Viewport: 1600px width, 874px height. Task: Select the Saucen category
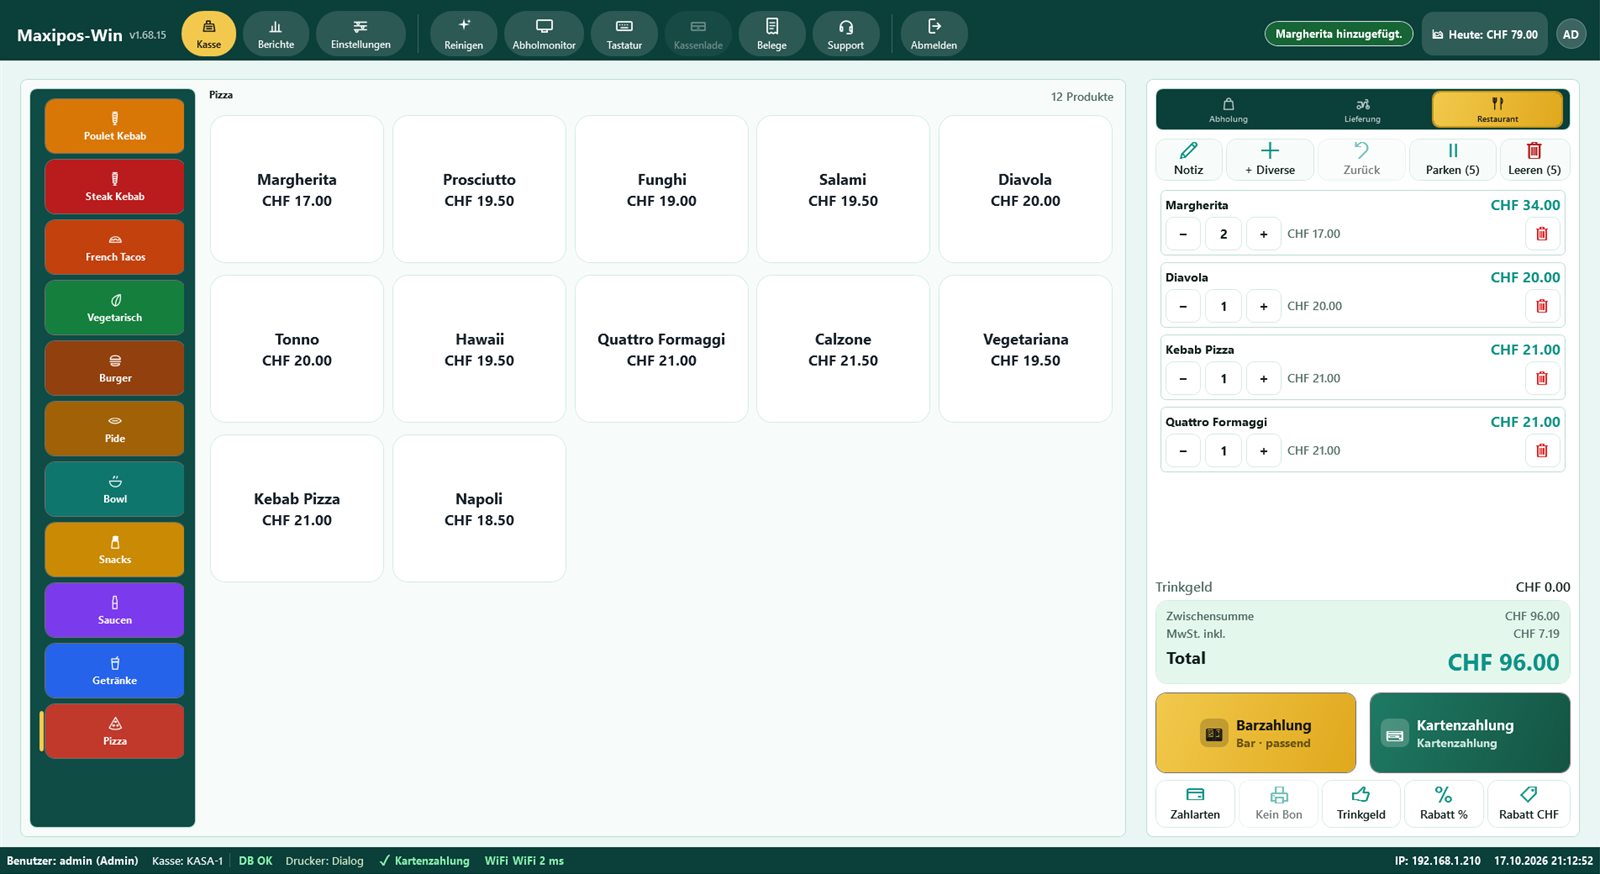(x=115, y=610)
